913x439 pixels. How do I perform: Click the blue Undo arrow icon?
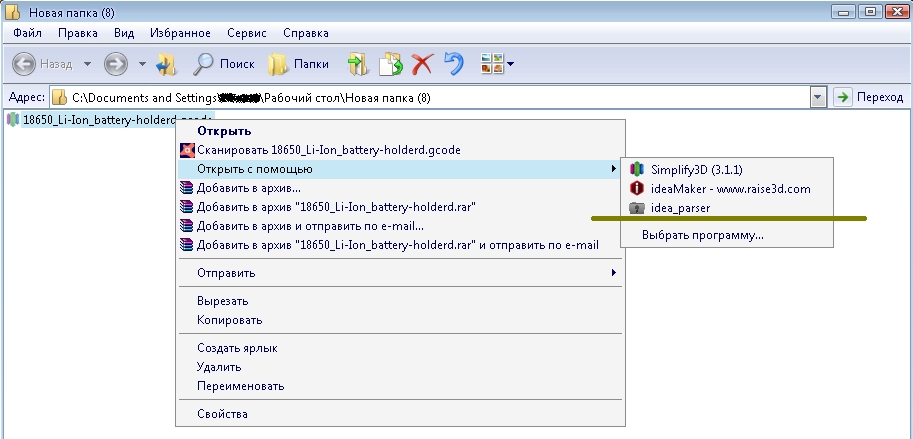point(454,64)
